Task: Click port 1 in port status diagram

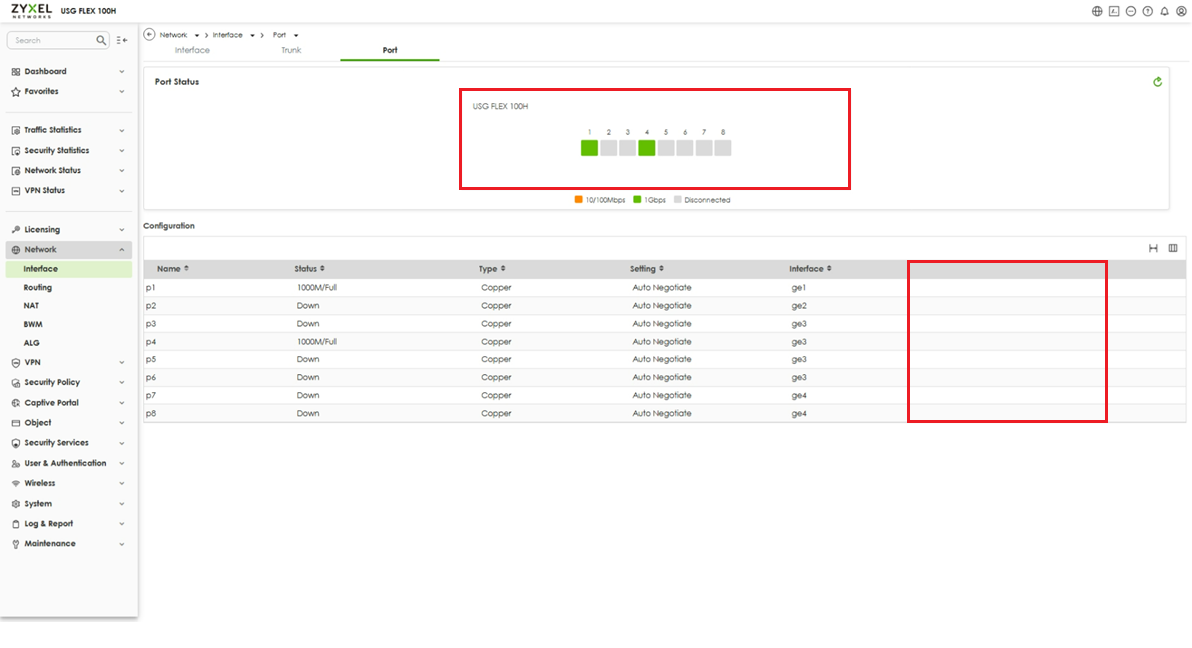Action: click(589, 148)
